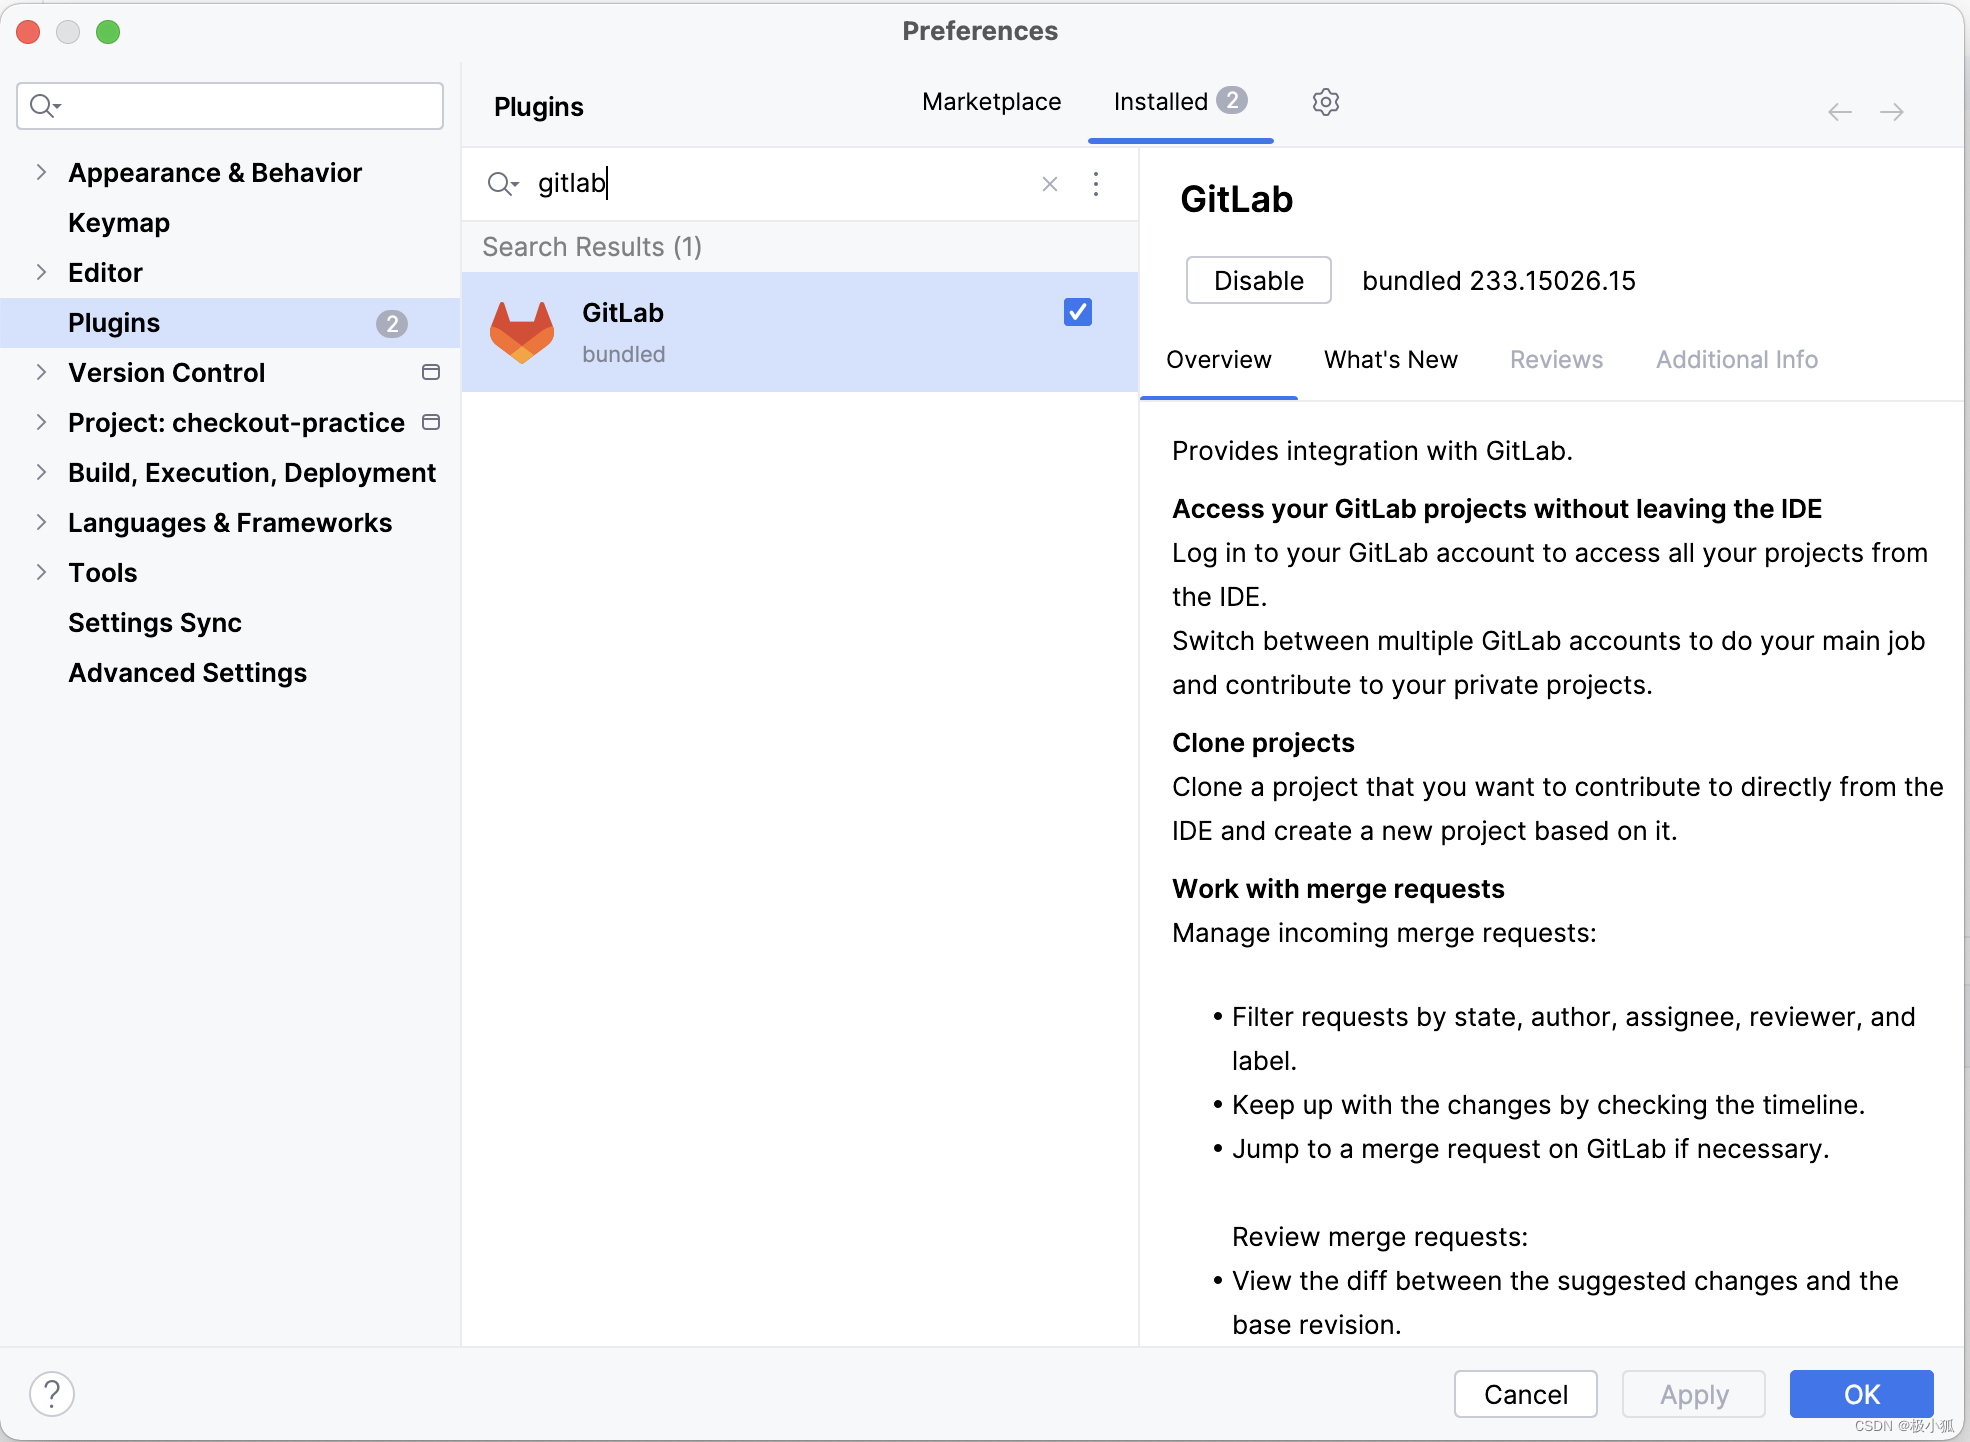Click the Clone projects heading

[x=1263, y=743]
